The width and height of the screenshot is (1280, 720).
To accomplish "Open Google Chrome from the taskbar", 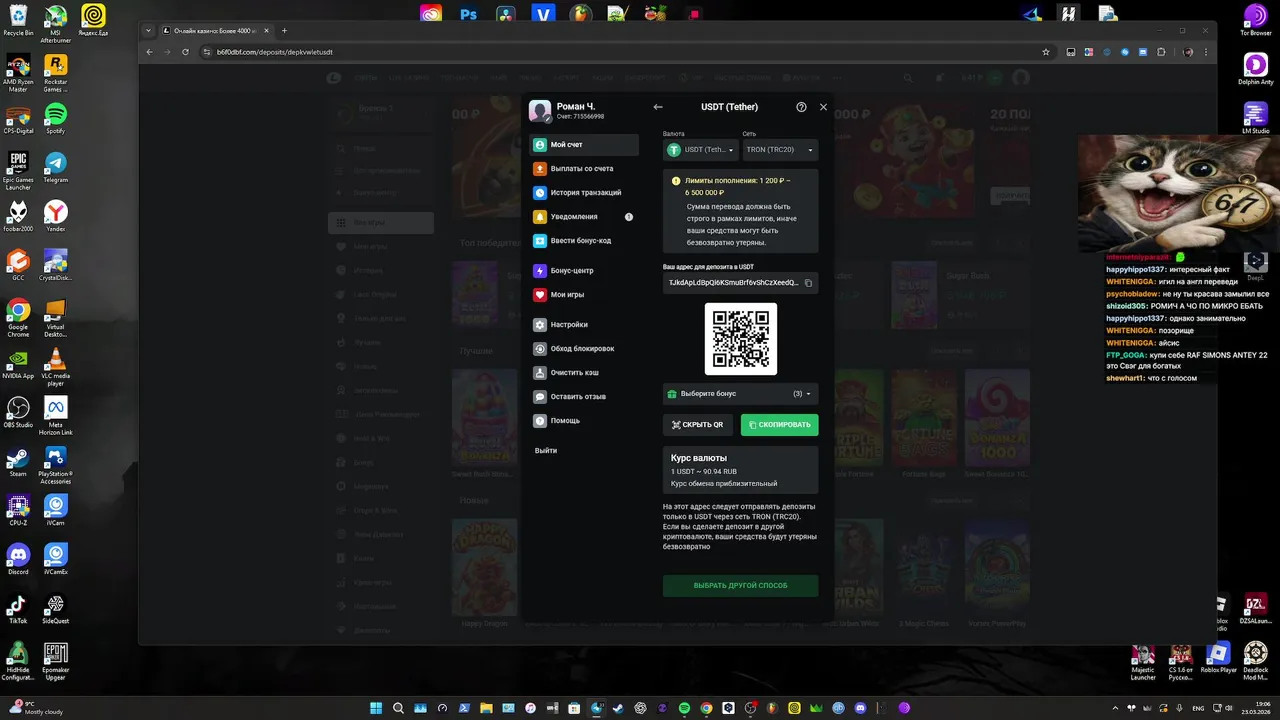I will point(706,708).
